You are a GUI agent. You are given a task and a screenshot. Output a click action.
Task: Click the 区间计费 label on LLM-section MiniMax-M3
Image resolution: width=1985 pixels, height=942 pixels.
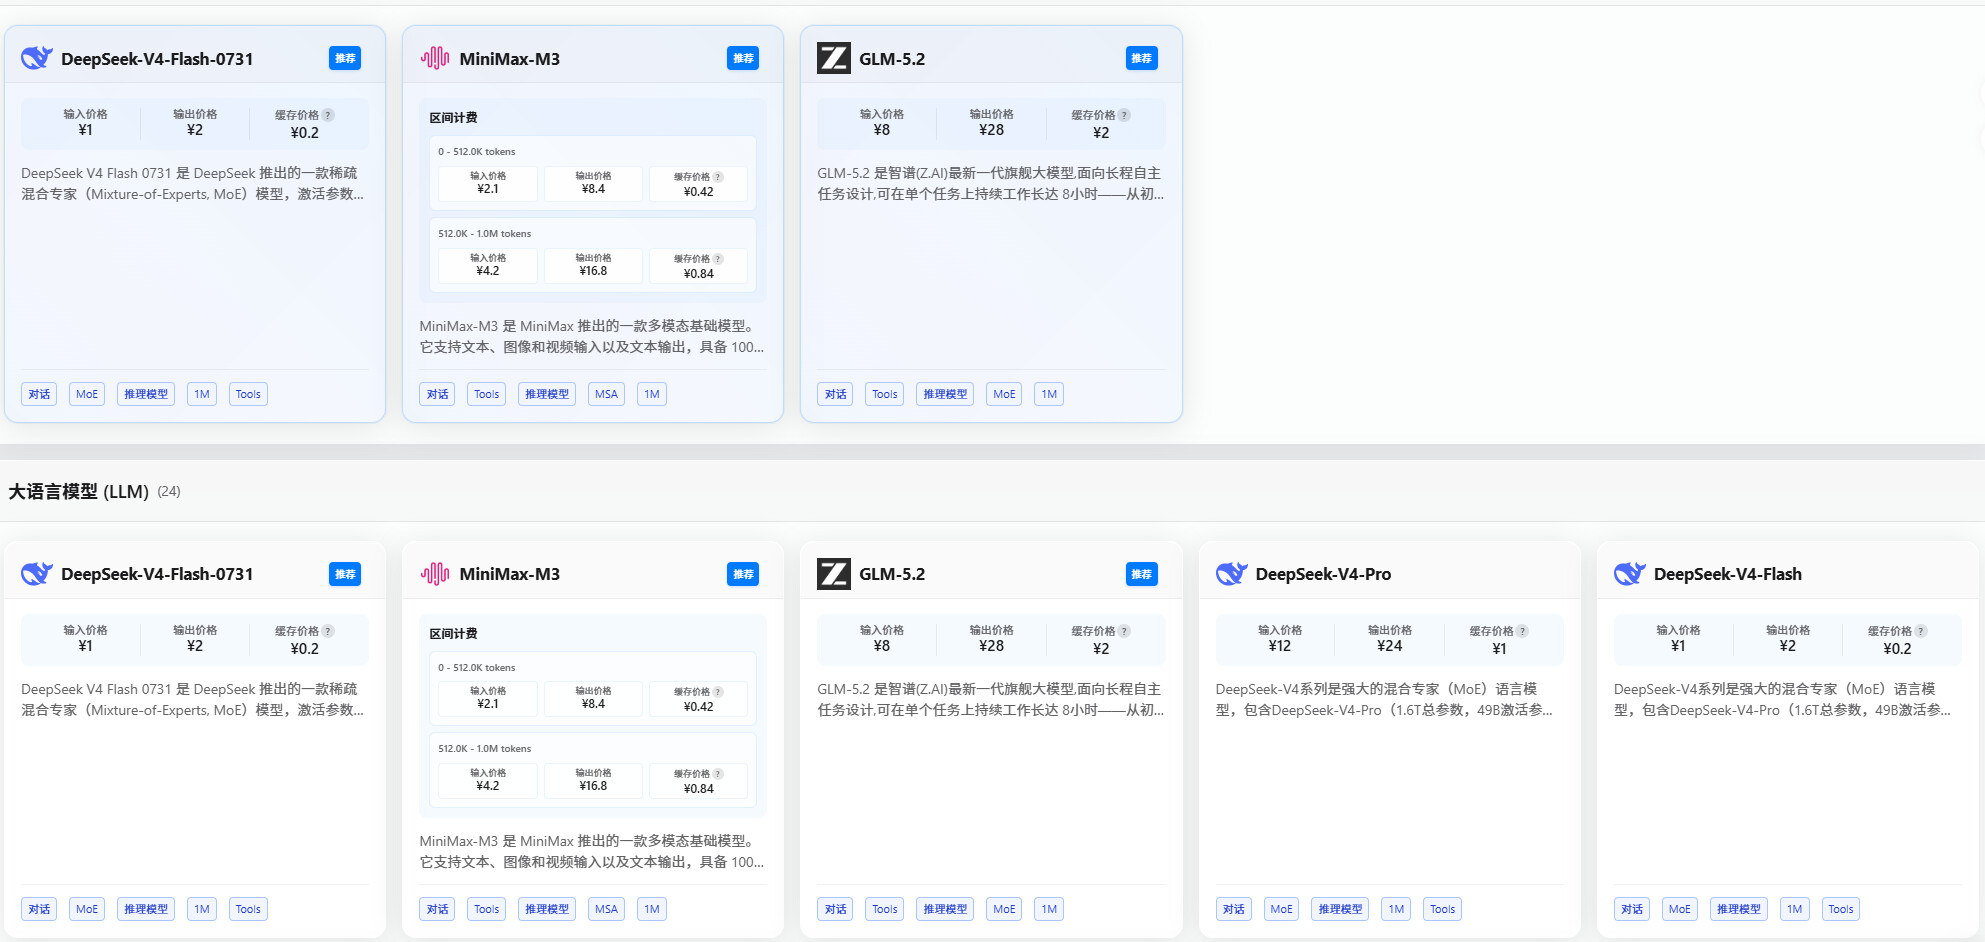click(x=453, y=634)
